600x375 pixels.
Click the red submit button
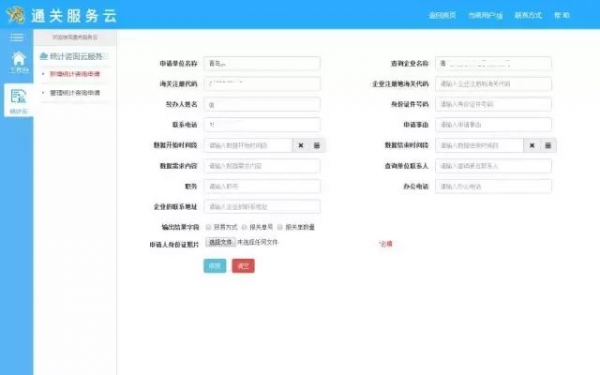point(243,266)
